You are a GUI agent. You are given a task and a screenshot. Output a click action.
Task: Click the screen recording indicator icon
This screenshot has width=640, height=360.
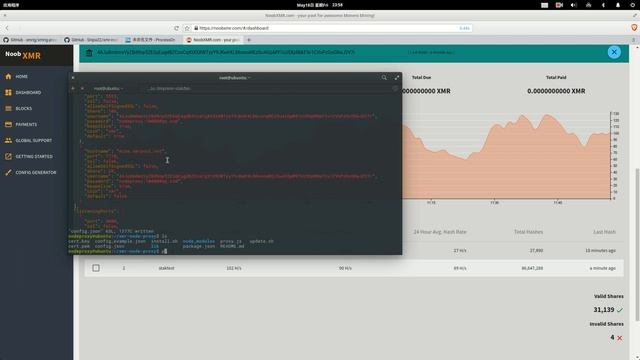[559, 5]
